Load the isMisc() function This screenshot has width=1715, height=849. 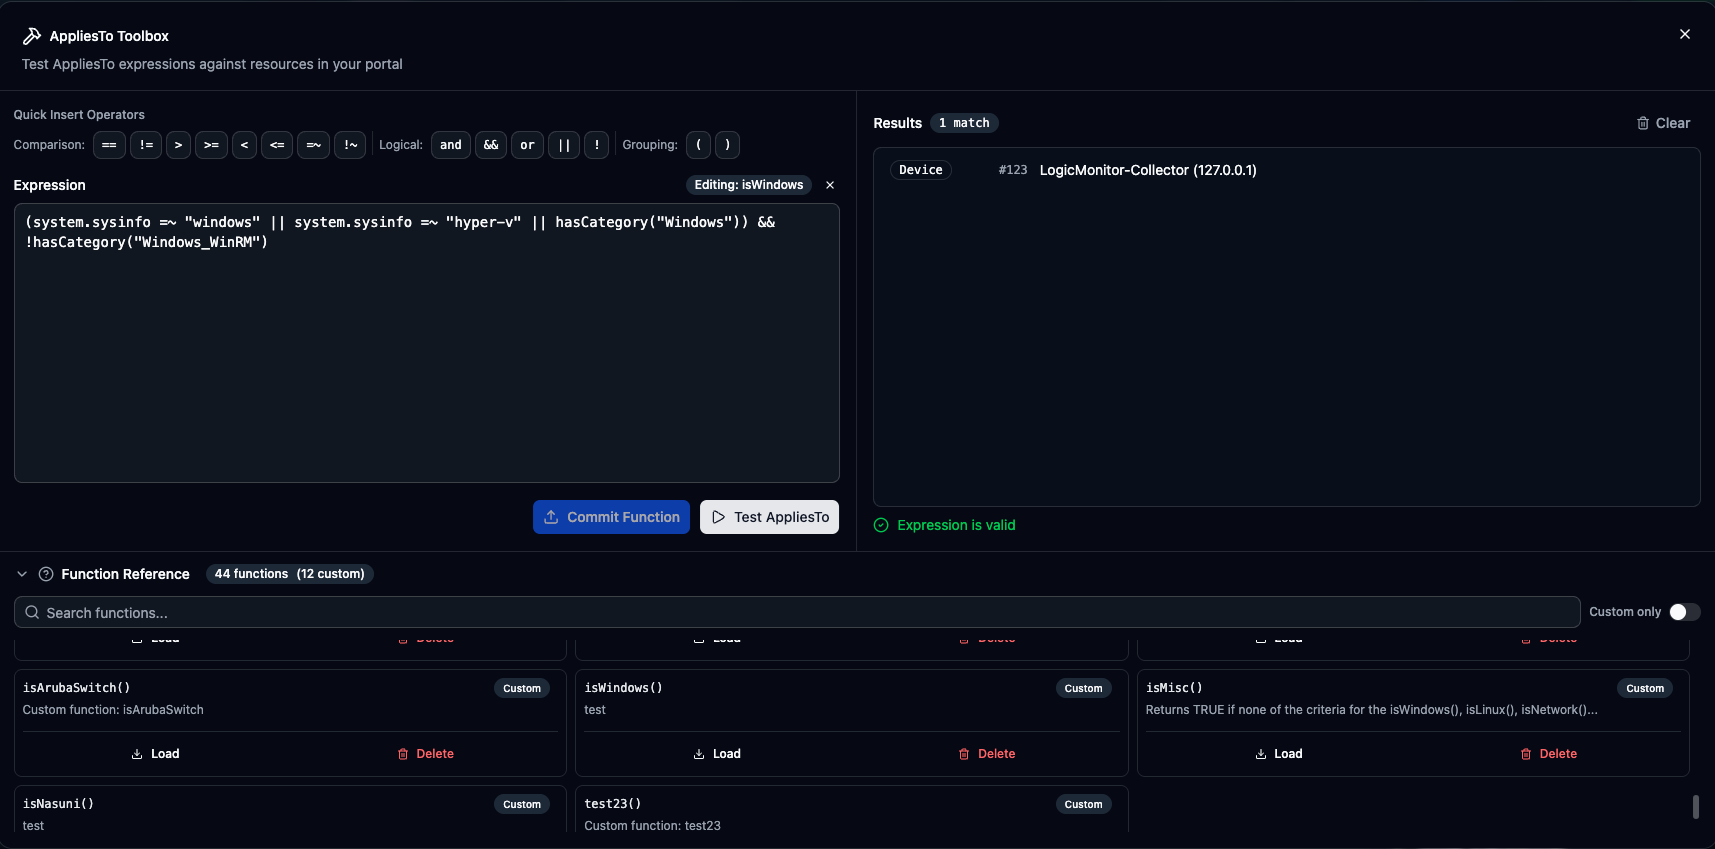click(x=1279, y=754)
